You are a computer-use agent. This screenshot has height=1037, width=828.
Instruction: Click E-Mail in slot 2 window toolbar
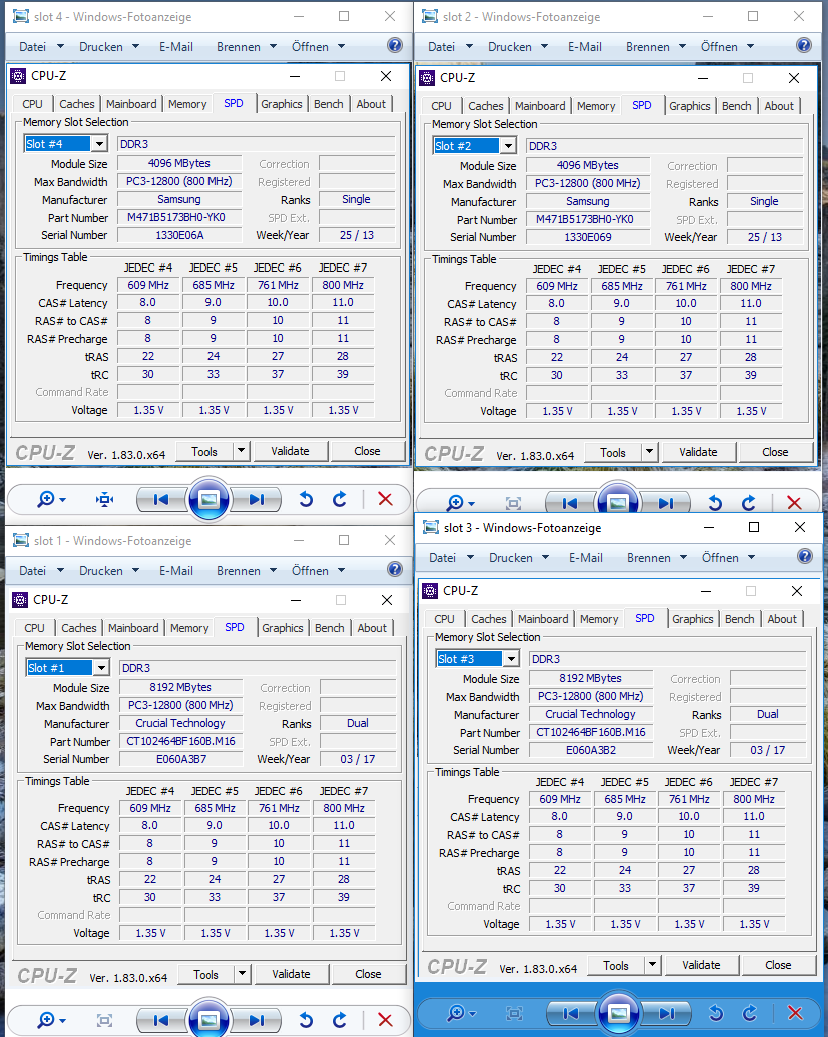pyautogui.click(x=585, y=47)
